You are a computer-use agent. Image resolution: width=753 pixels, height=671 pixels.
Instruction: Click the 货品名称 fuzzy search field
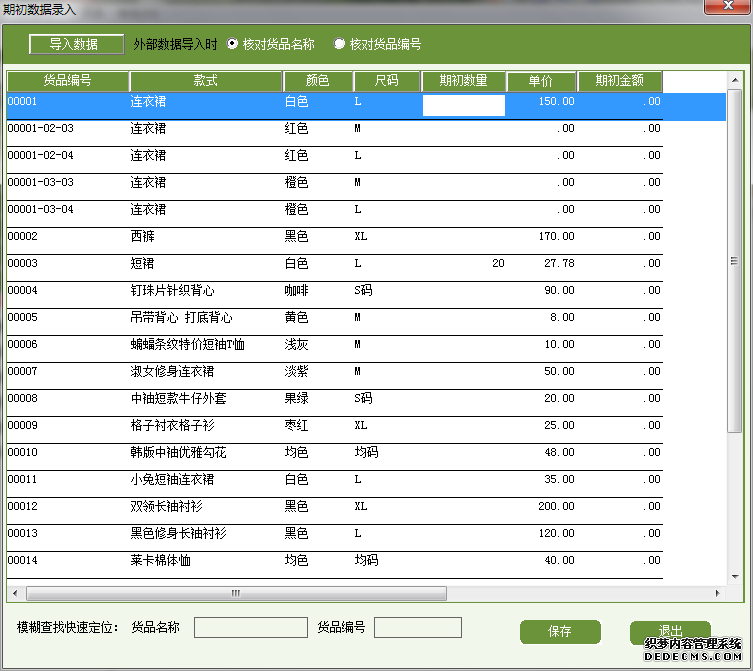pos(250,628)
